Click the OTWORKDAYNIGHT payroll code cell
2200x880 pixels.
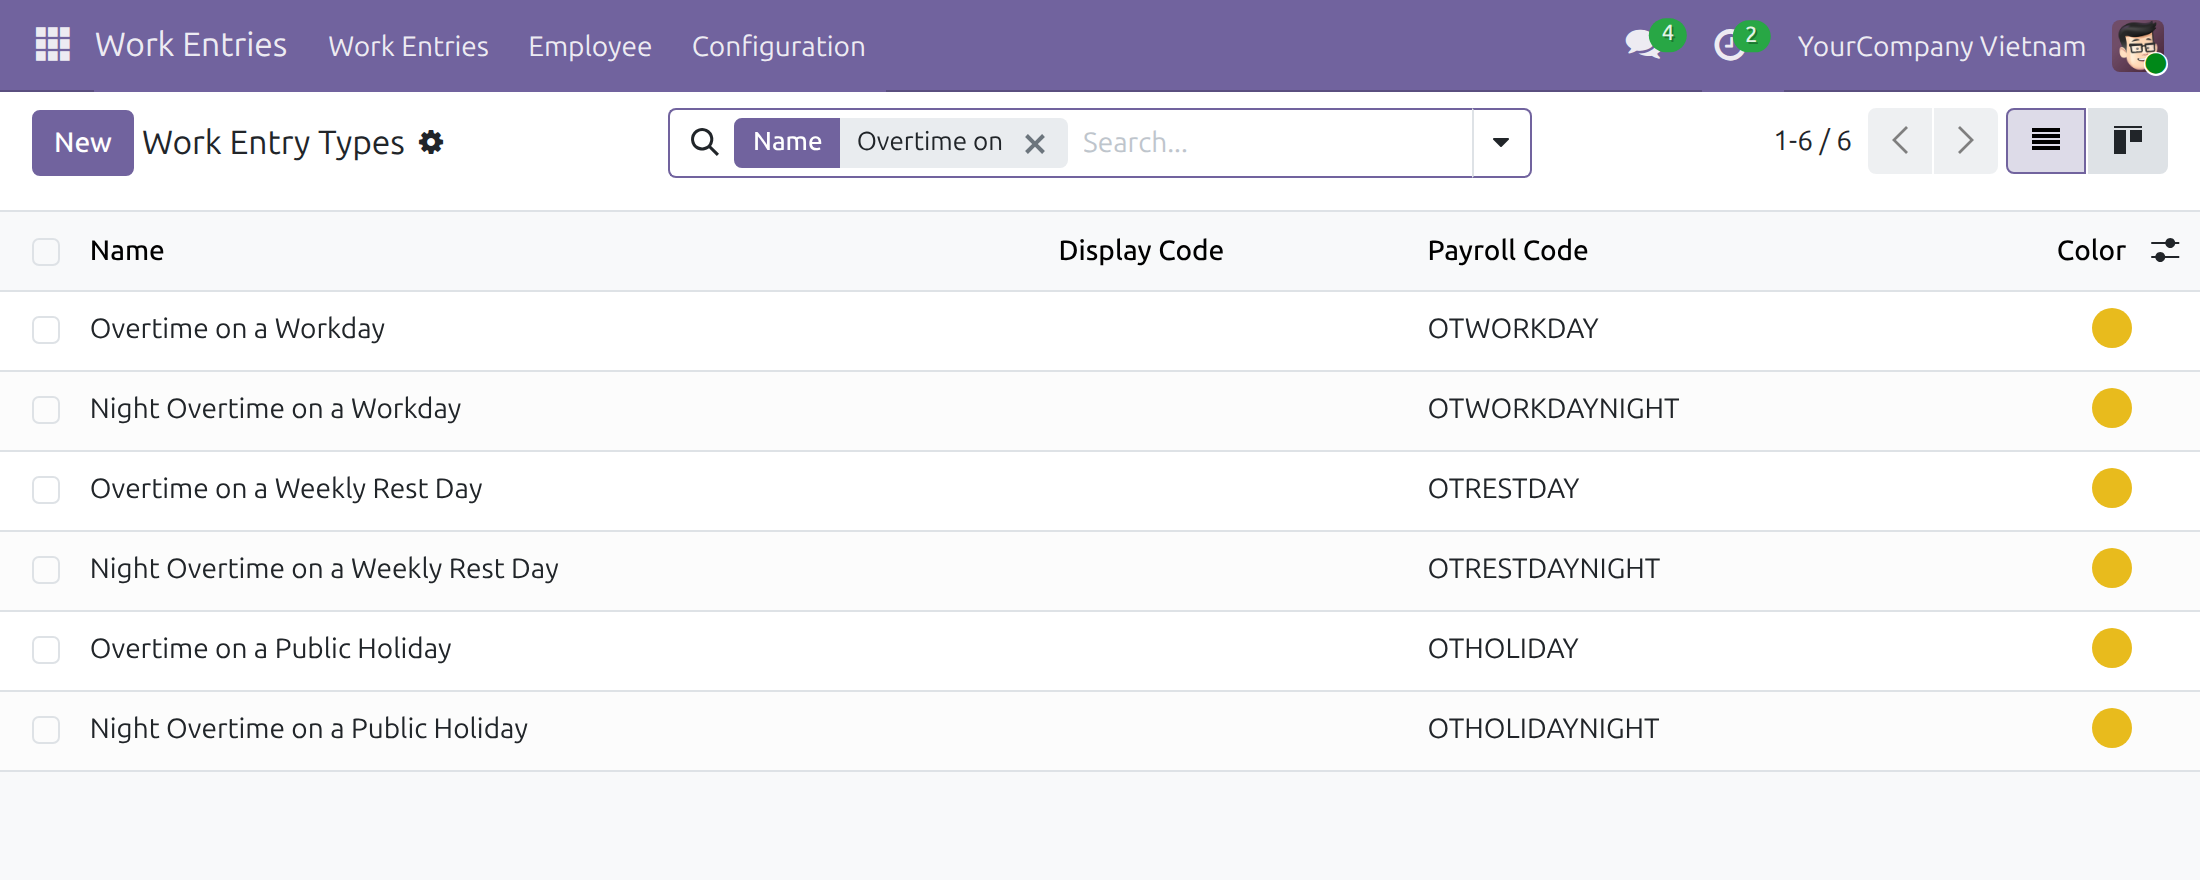[1553, 408]
